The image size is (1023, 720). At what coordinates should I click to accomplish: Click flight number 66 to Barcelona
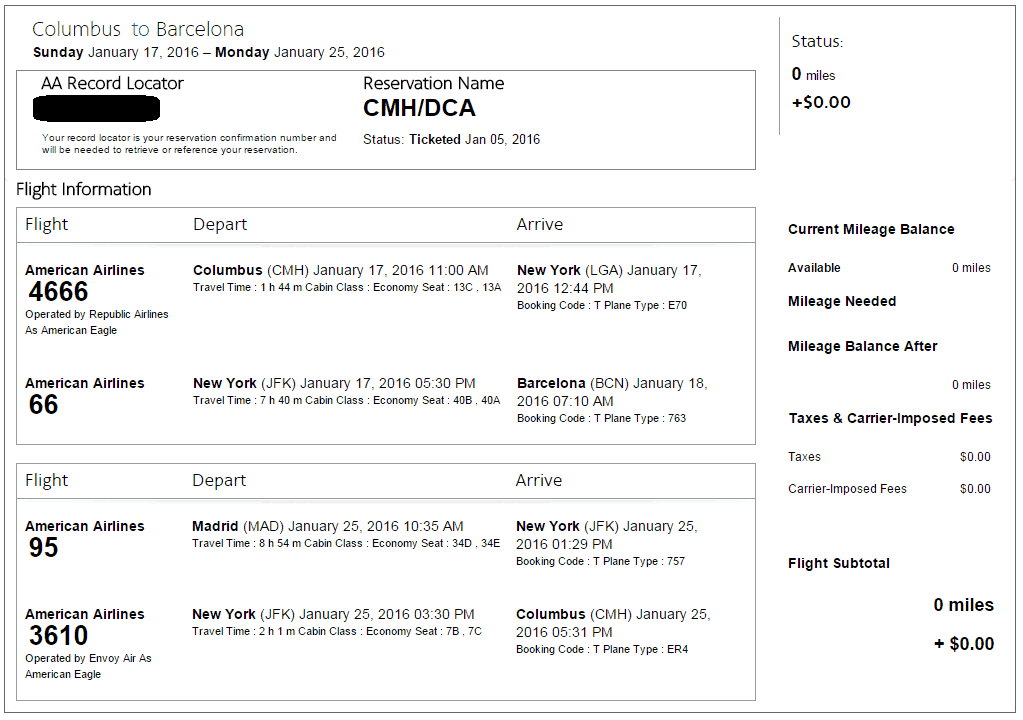[43, 404]
